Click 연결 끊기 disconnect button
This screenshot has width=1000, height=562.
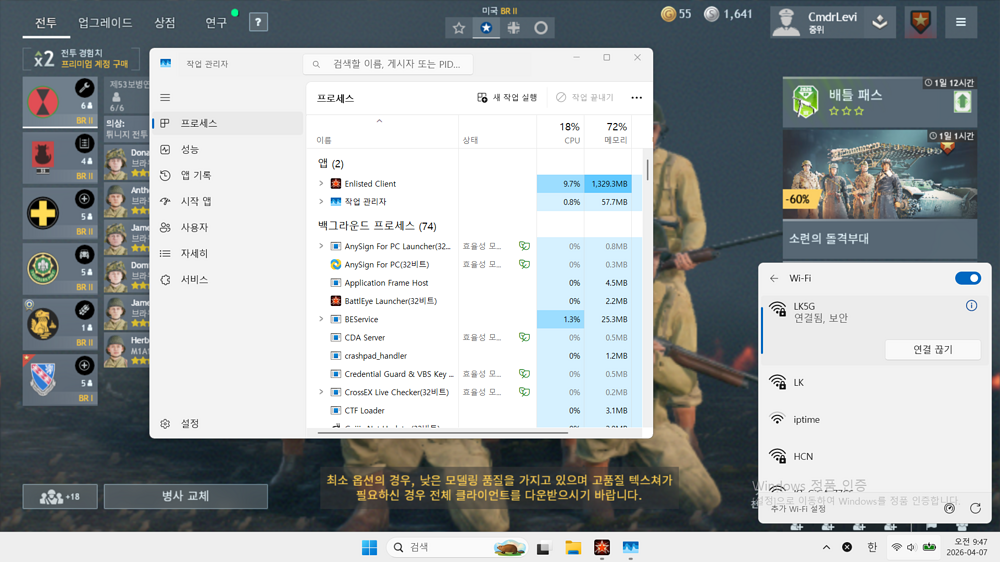(x=932, y=350)
